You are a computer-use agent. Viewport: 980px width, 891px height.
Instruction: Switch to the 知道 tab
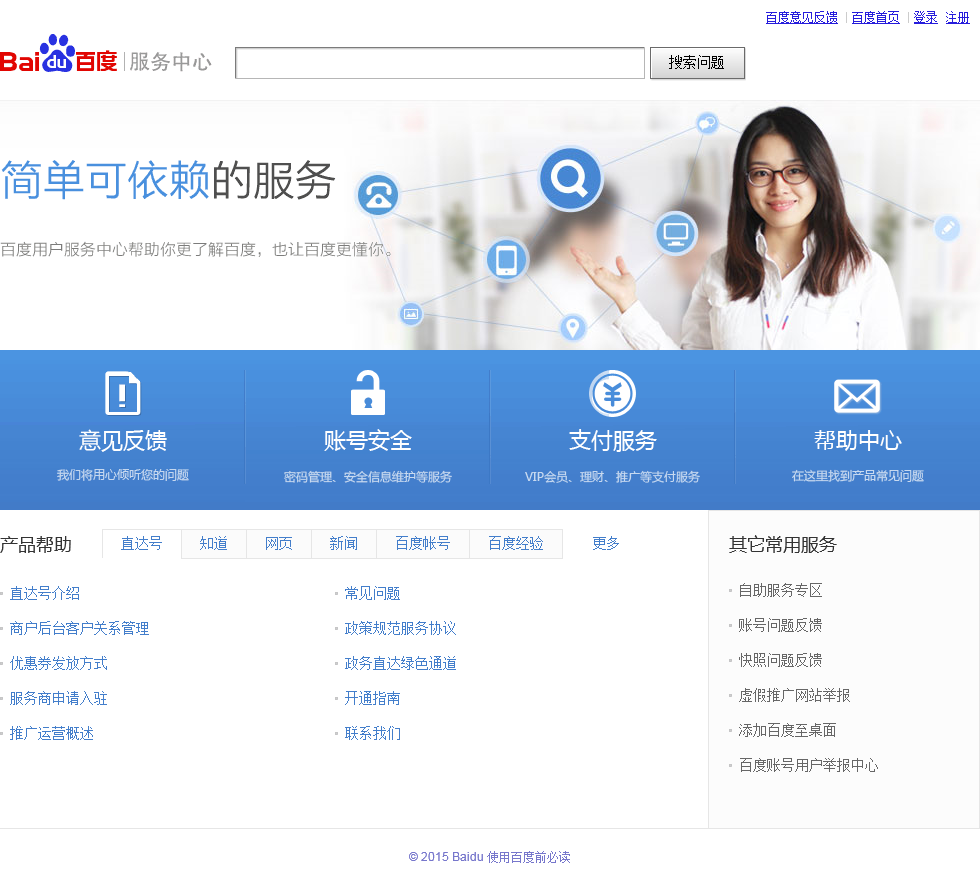coord(214,544)
